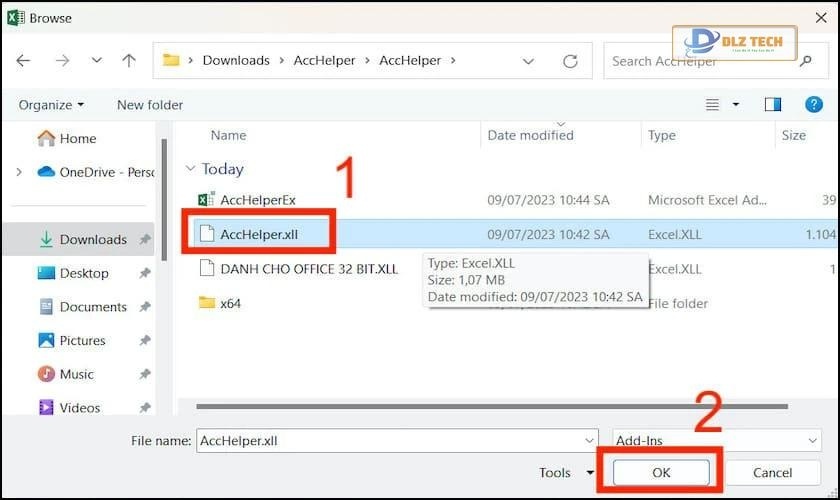Close the Browse dialog
Image resolution: width=840 pixels, height=500 pixels.
821,18
